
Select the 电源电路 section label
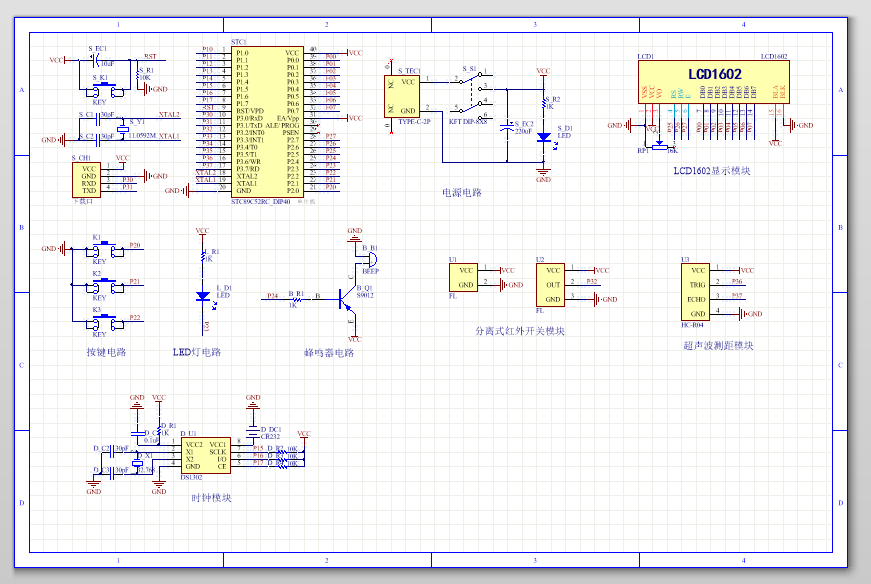462,192
